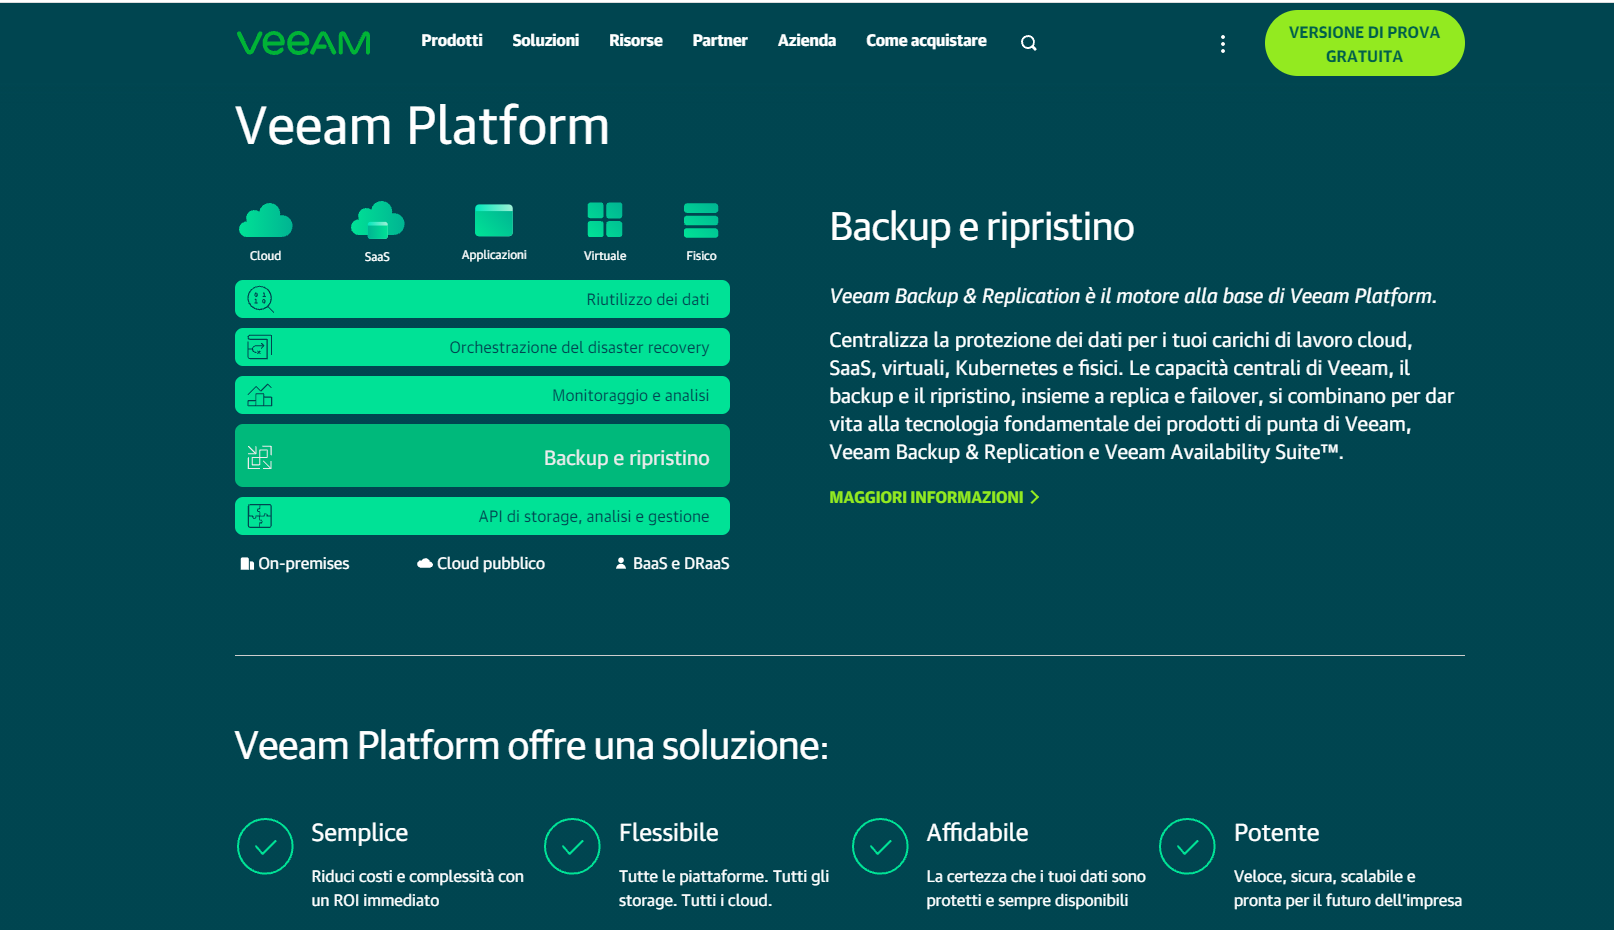
Task: Open the Soluzioni menu
Action: click(x=546, y=41)
